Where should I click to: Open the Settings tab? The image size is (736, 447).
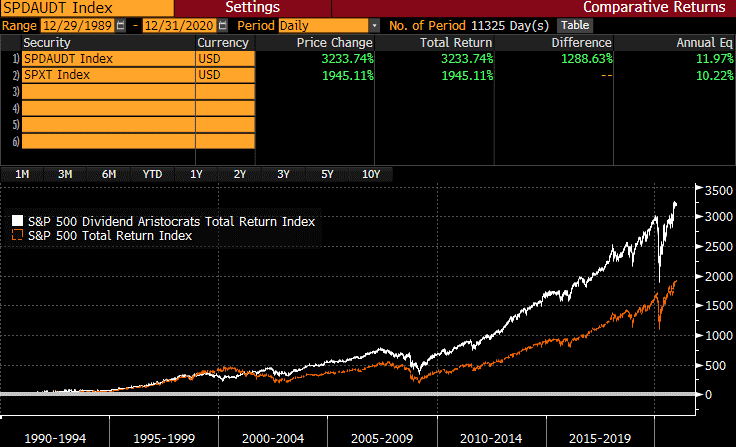tap(253, 8)
